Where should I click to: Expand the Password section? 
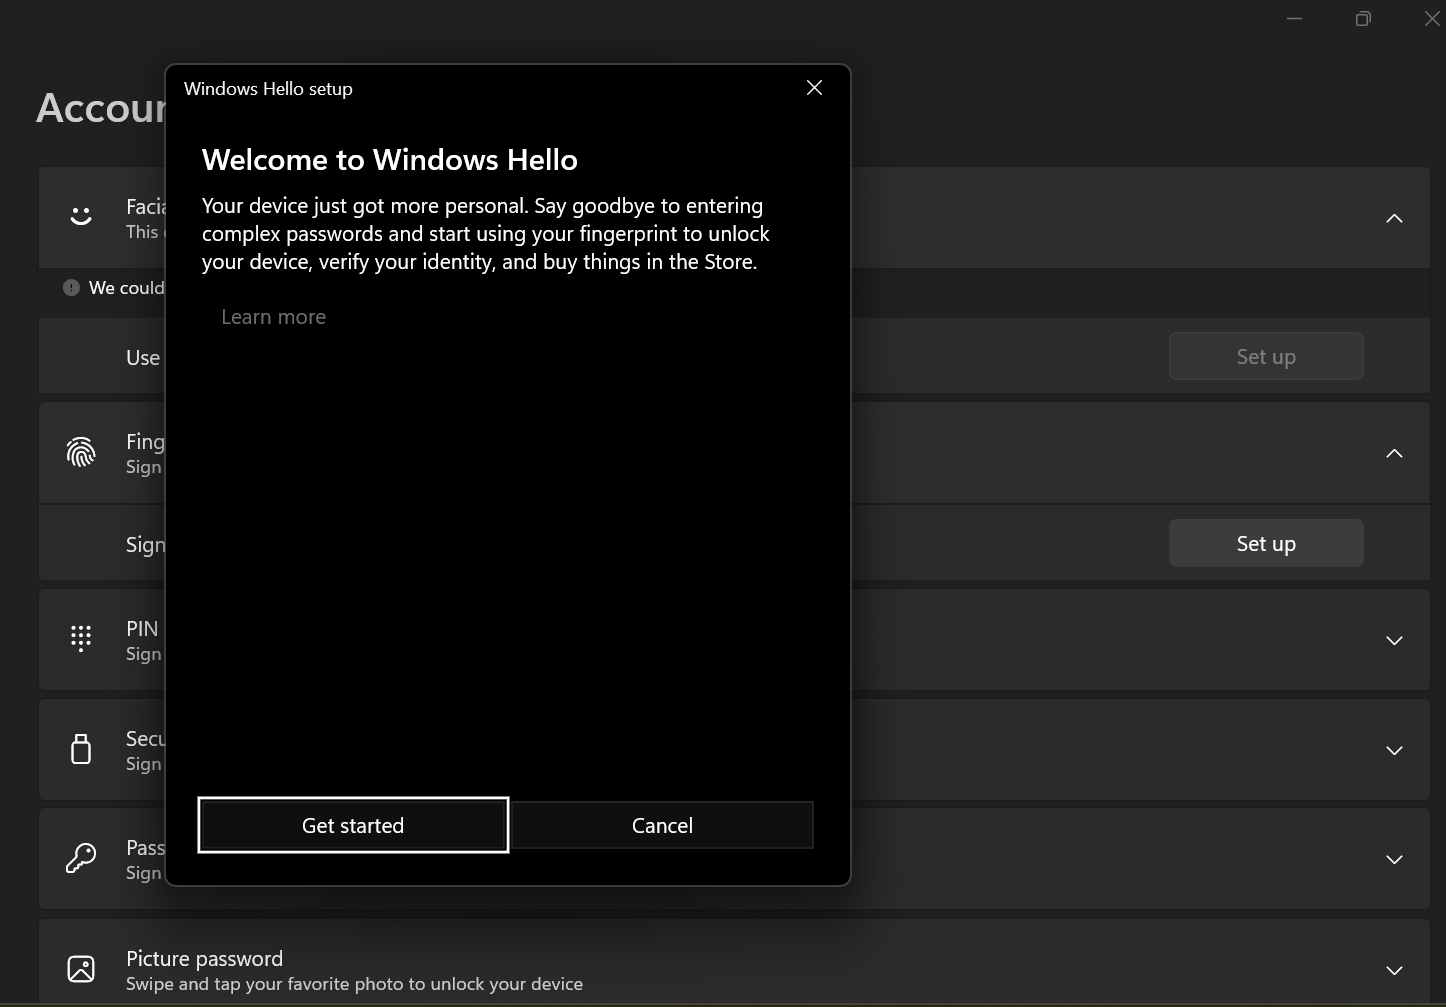point(1394,860)
